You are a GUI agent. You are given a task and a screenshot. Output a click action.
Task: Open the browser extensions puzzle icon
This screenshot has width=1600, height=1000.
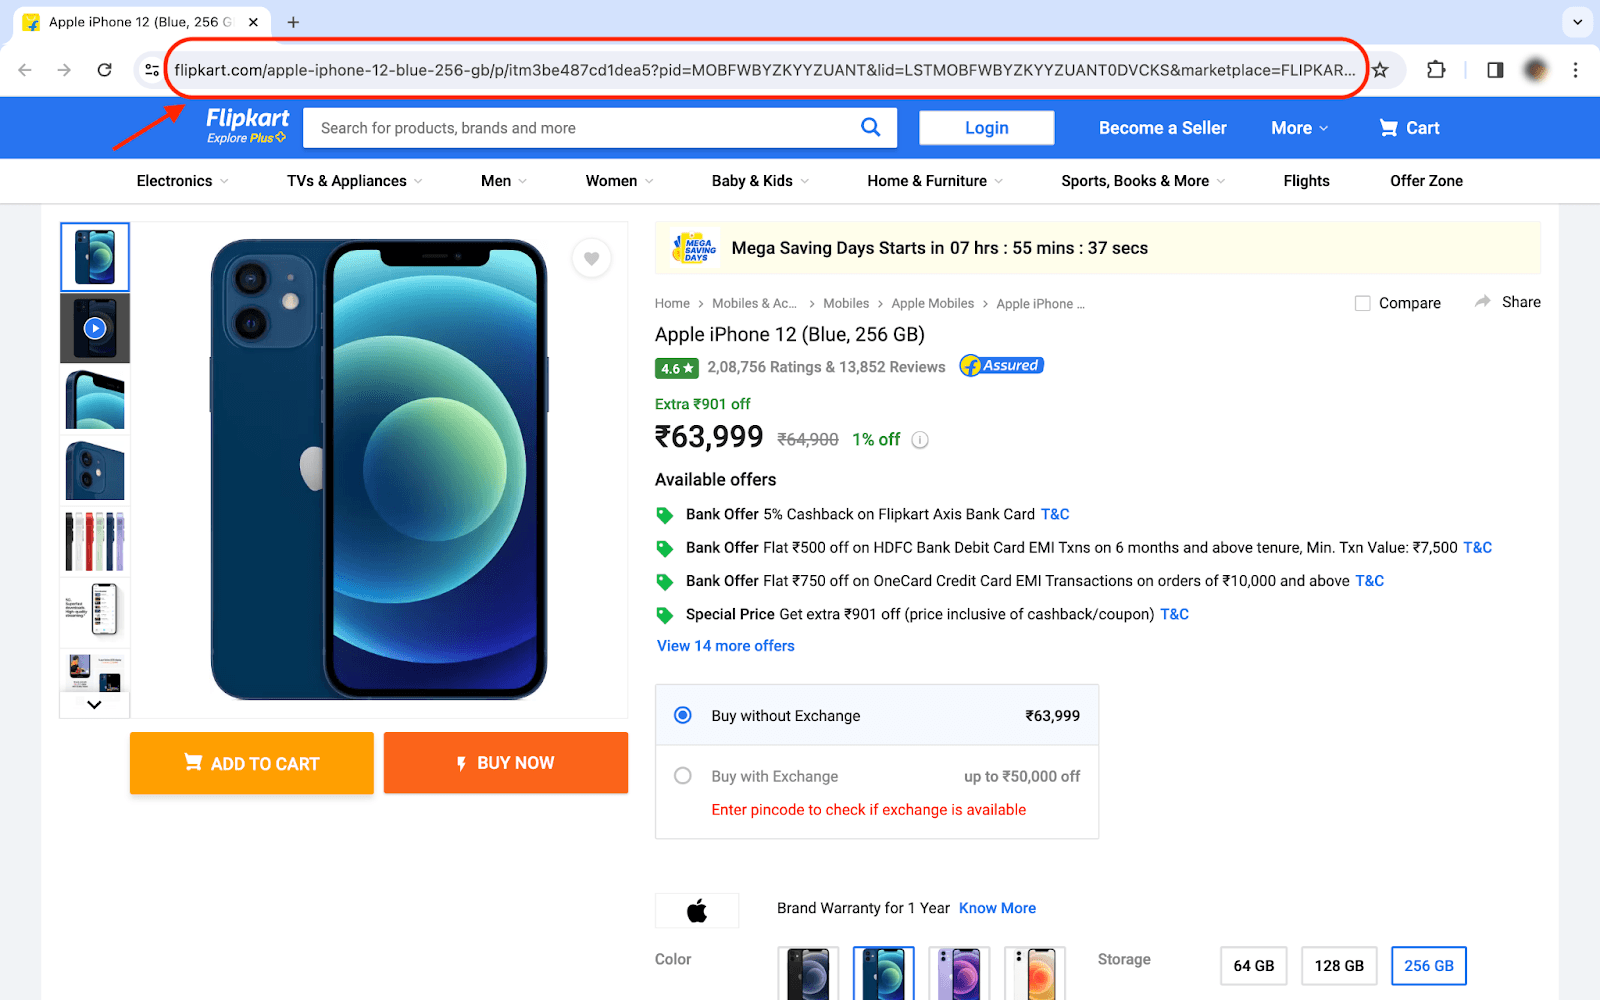pyautogui.click(x=1436, y=70)
